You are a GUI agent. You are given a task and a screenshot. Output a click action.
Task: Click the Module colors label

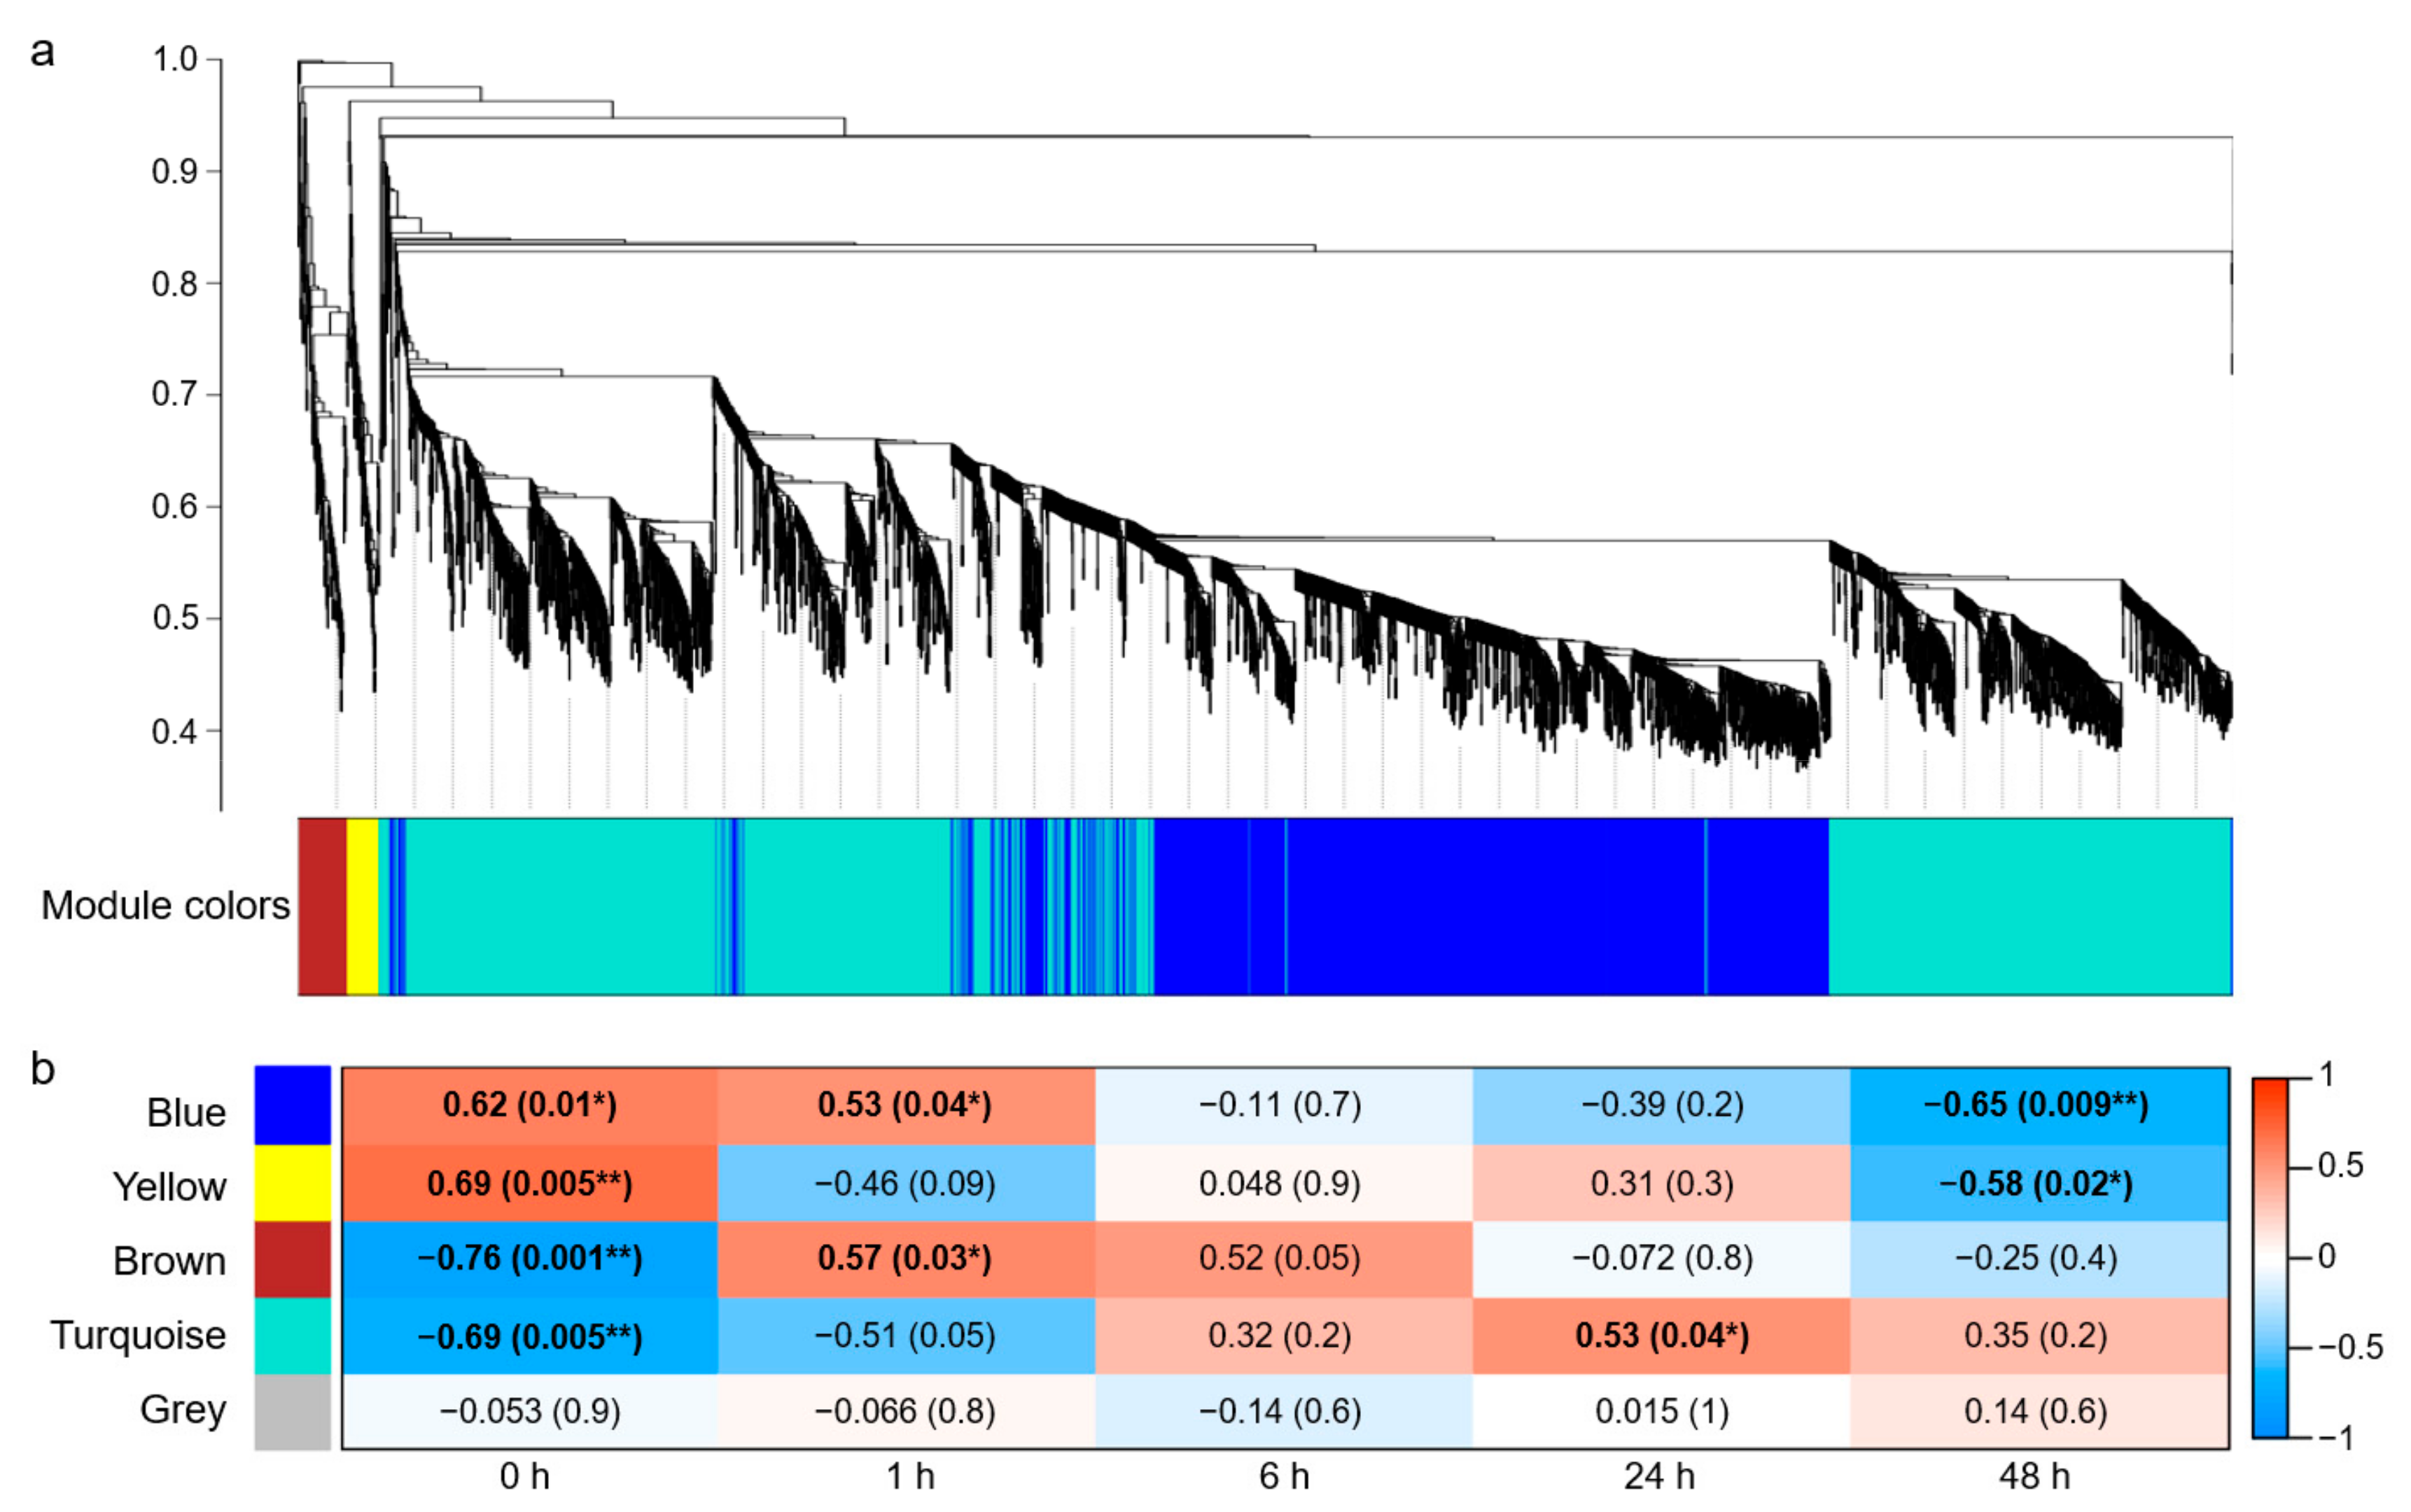(x=165, y=906)
